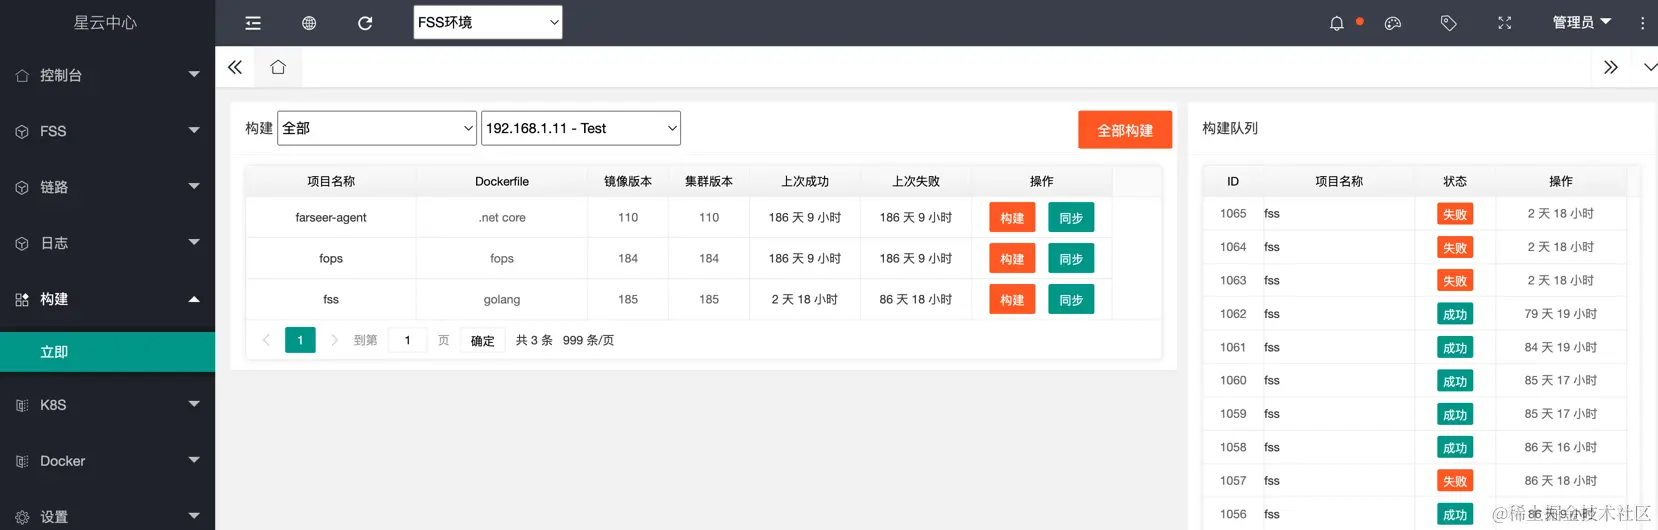Click the 设置 gear icon

22,517
